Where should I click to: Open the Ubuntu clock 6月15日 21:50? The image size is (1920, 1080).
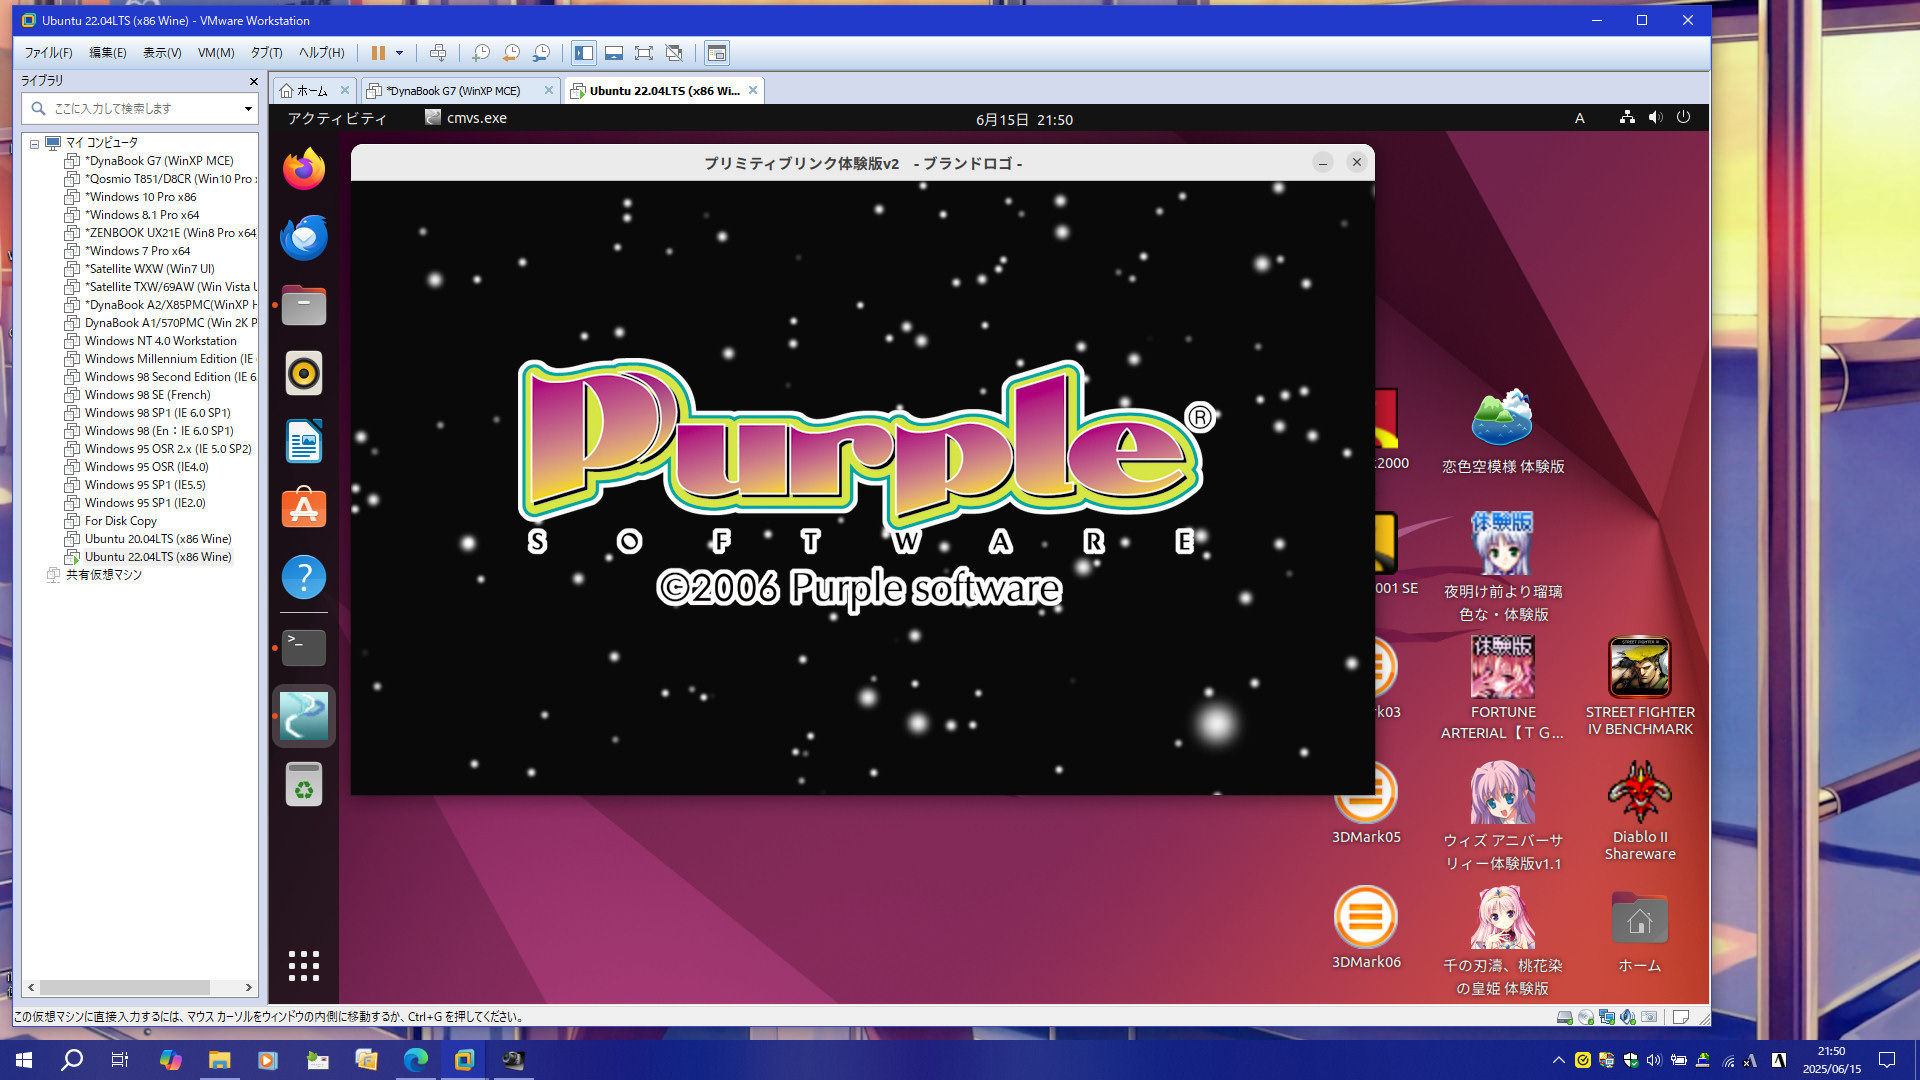(x=1024, y=119)
